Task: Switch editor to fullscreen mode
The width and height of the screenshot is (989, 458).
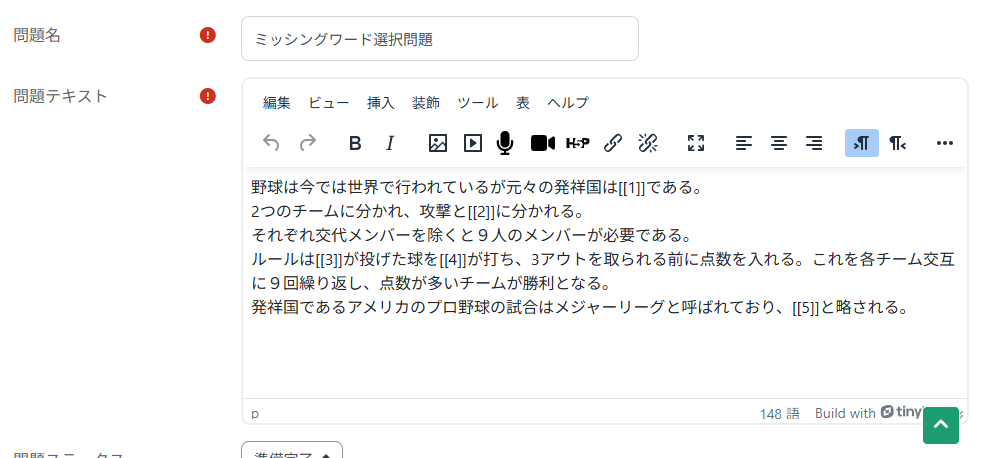Action: [x=696, y=143]
